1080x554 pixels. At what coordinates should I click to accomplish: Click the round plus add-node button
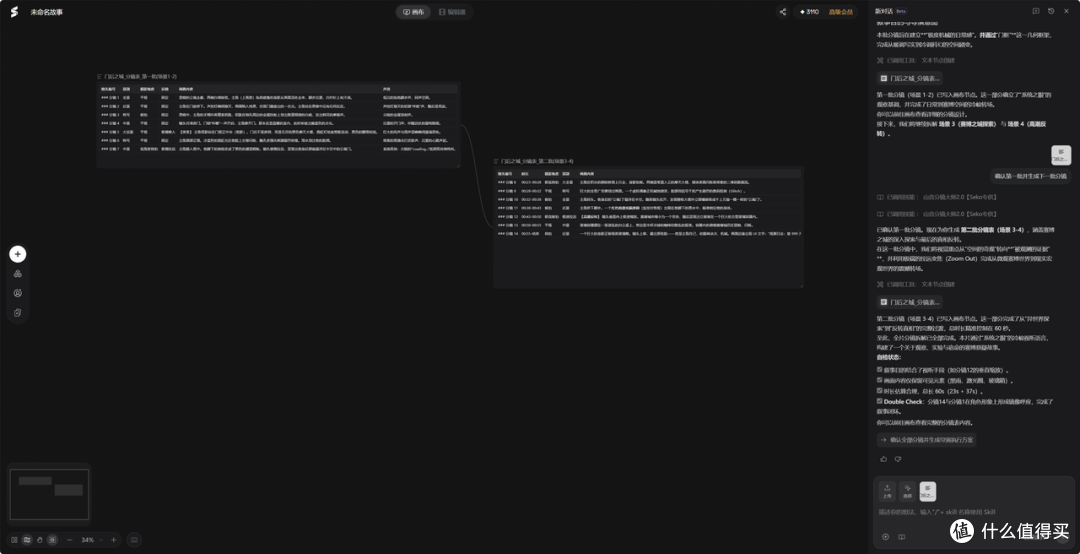[18, 254]
